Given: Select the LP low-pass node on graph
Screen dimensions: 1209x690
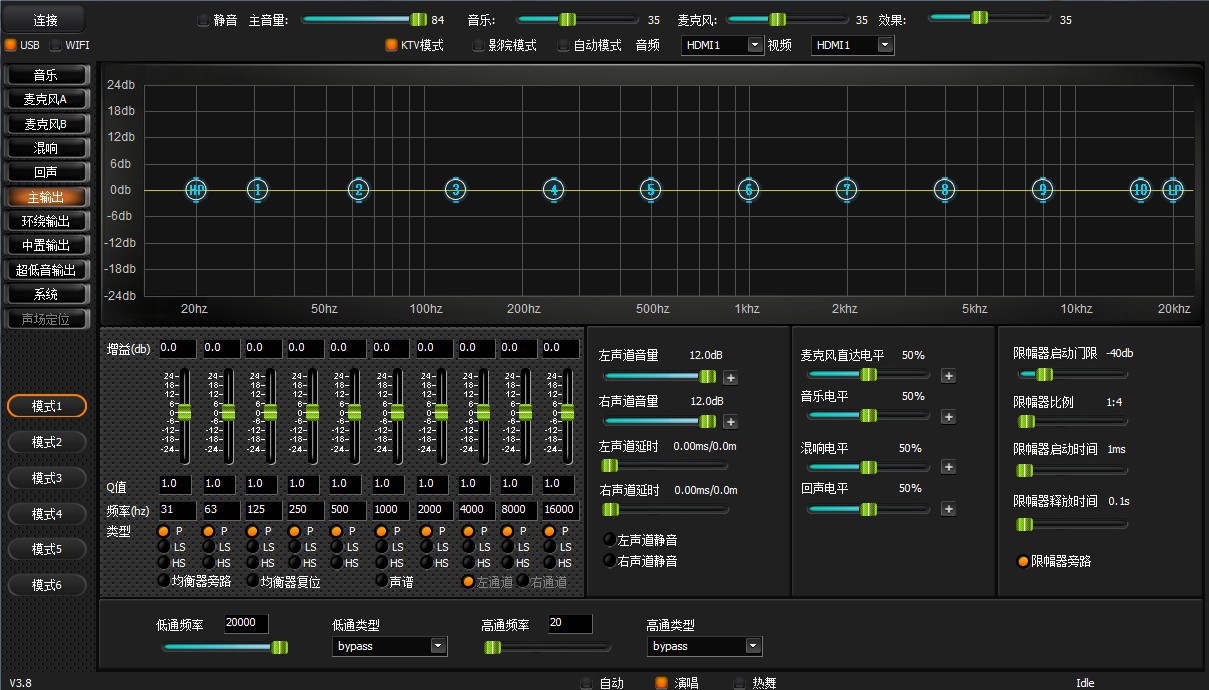Looking at the screenshot, I should pos(1172,189).
